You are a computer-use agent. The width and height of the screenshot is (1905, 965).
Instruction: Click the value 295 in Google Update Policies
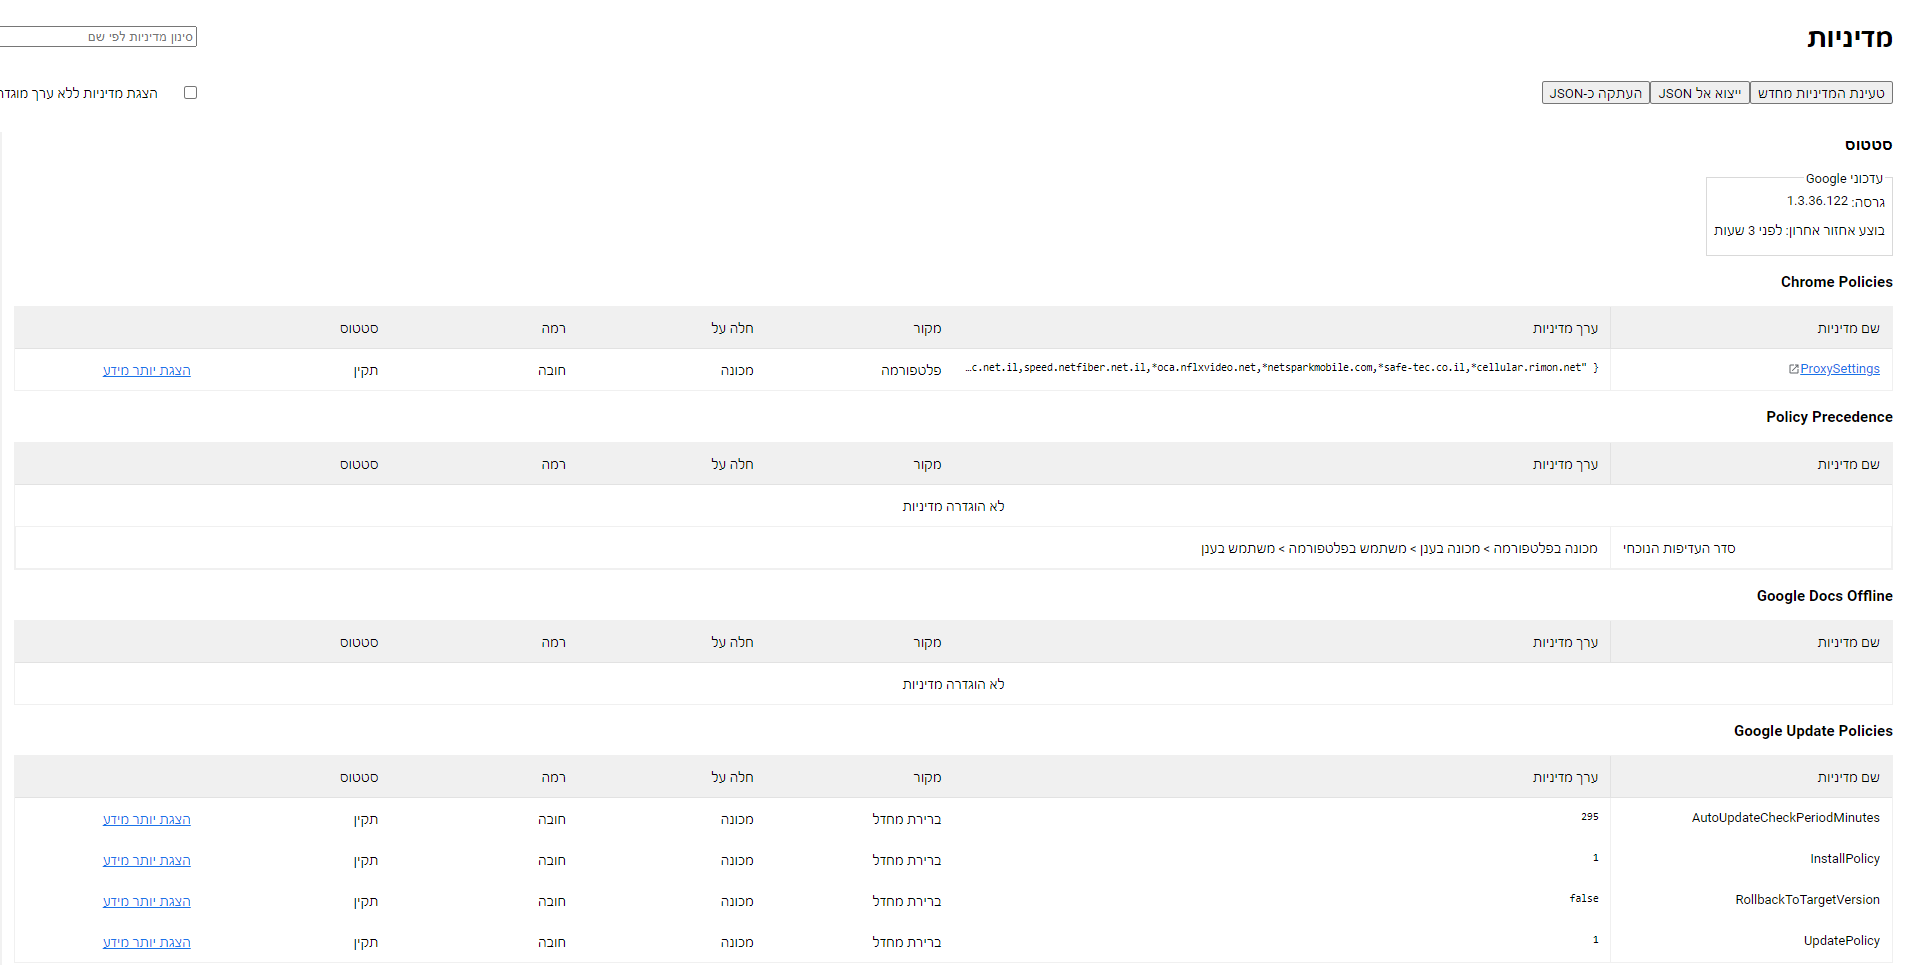(x=1589, y=817)
